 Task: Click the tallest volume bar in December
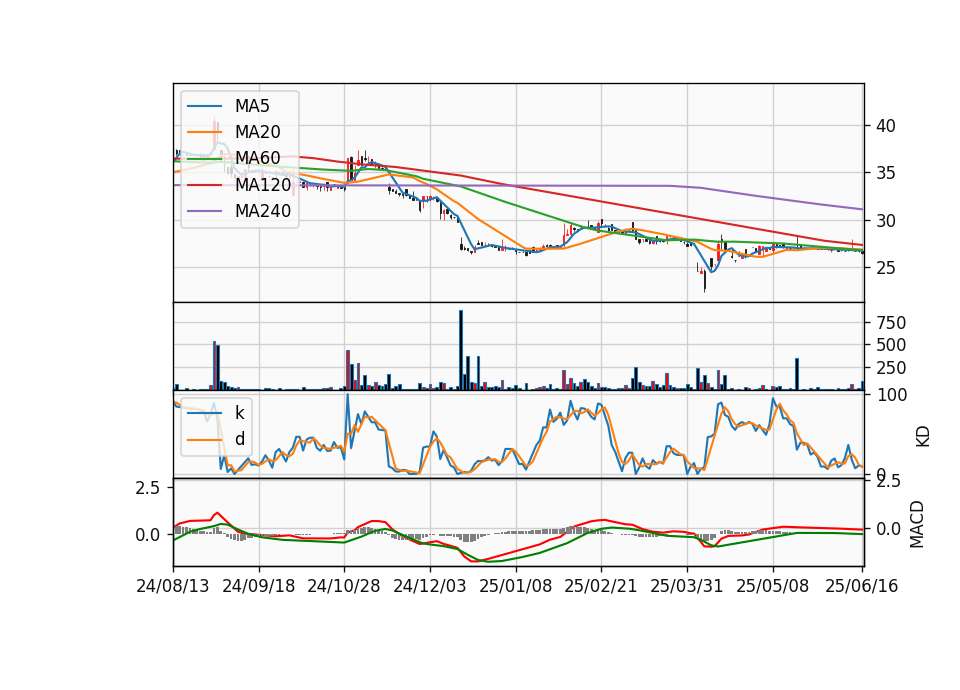pos(461,350)
